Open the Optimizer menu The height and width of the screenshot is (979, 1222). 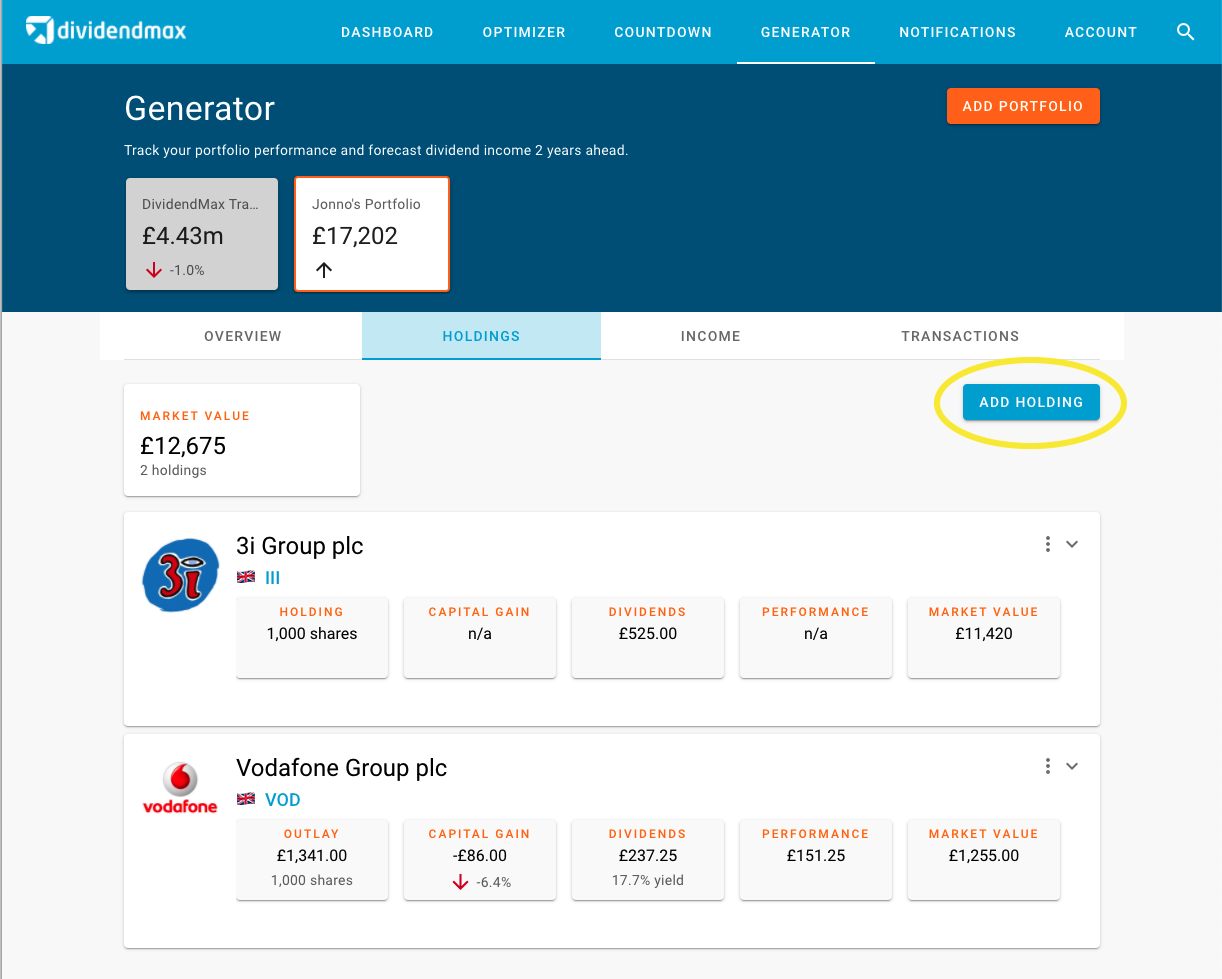tap(524, 32)
